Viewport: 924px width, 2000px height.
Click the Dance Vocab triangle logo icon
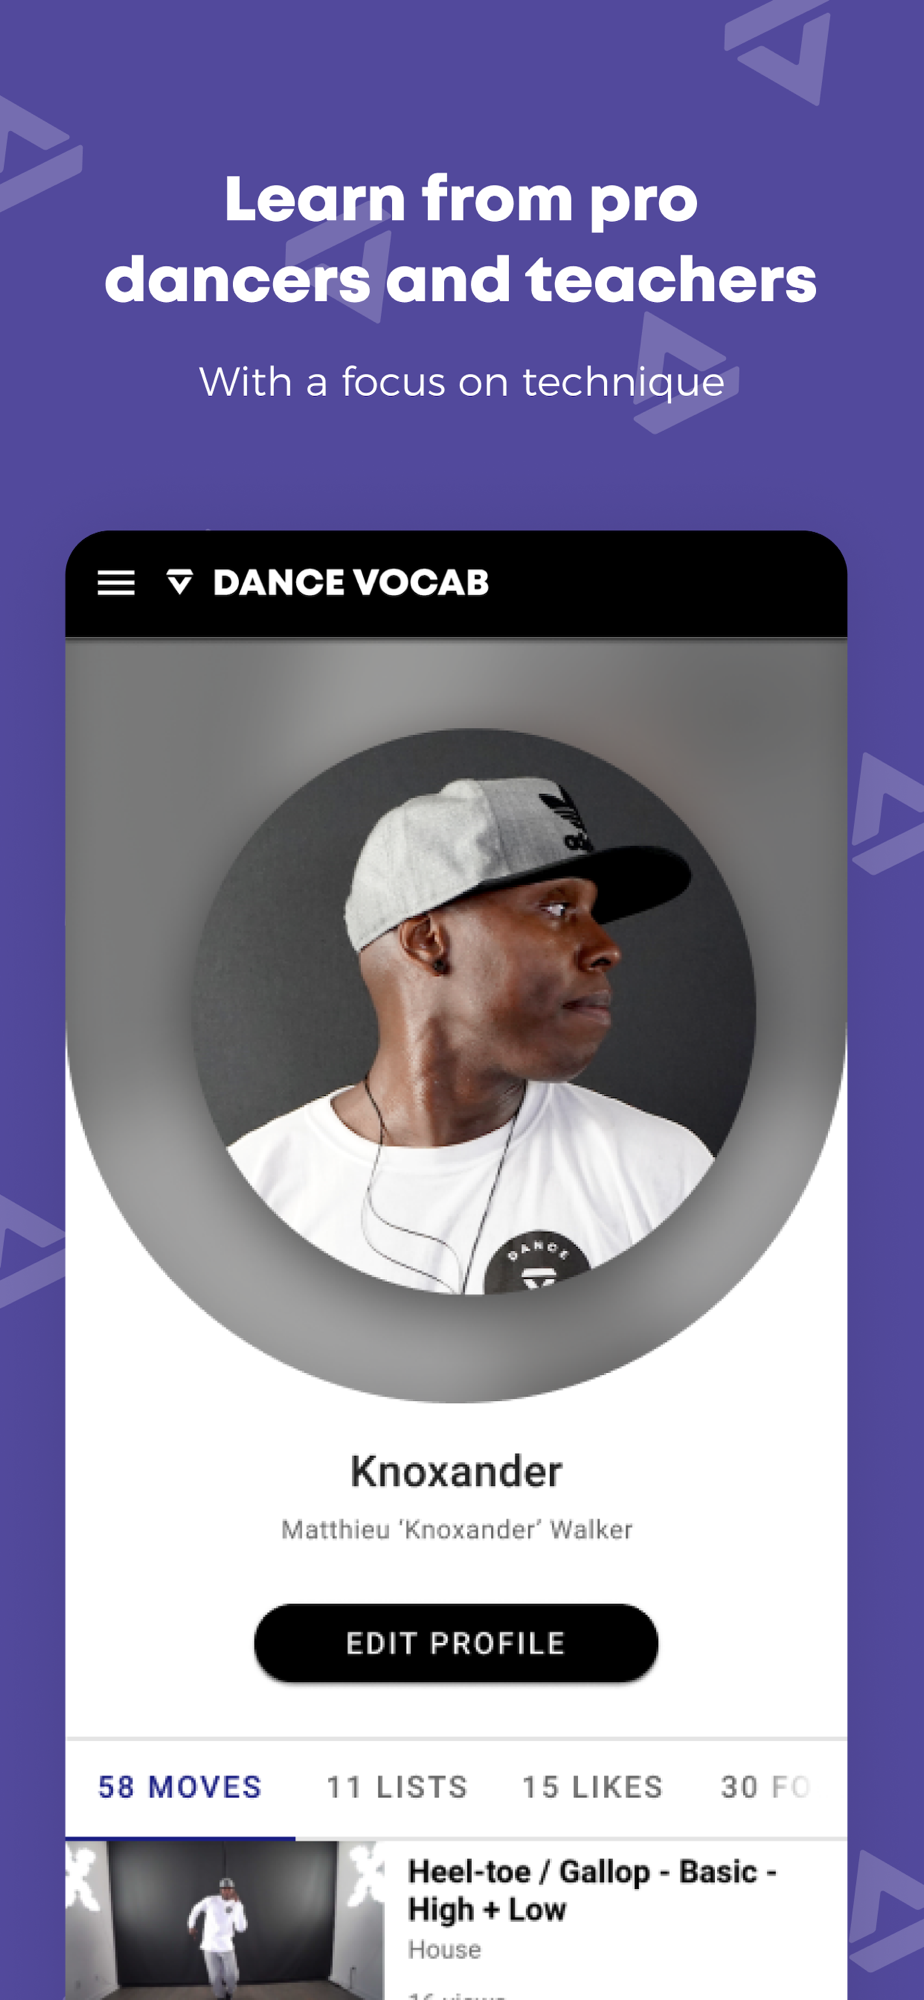point(180,582)
